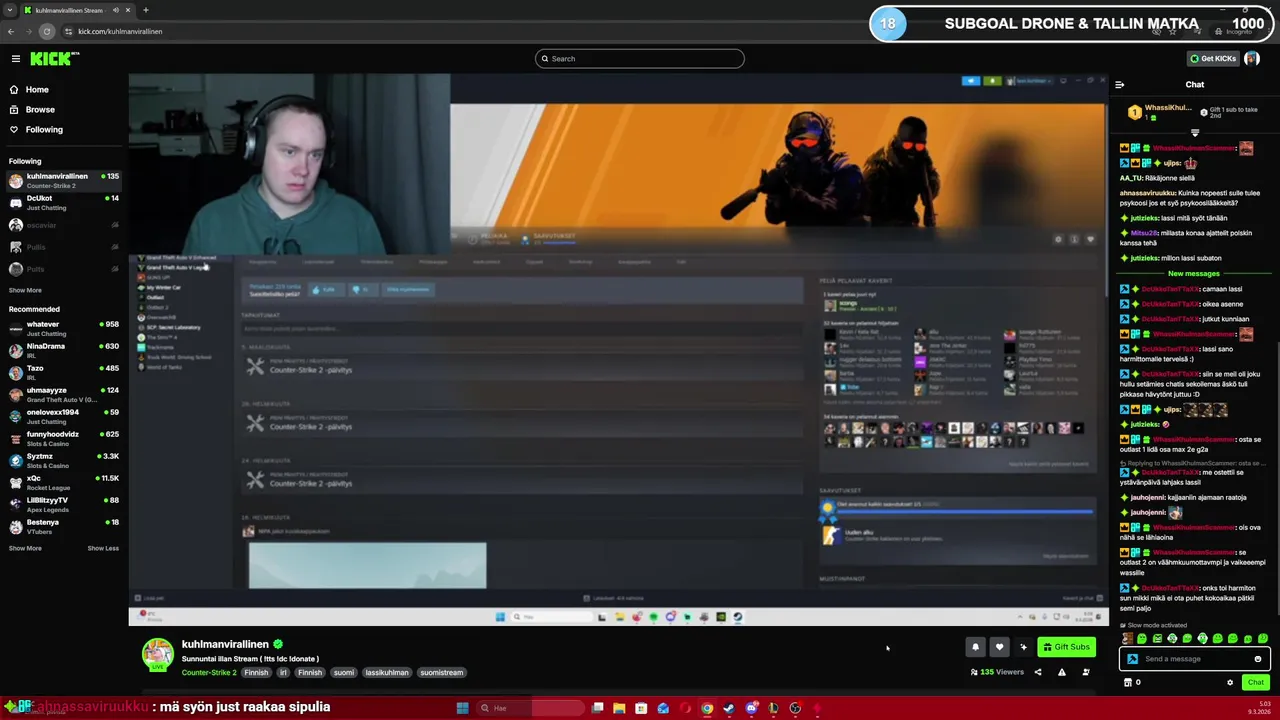1280x720 pixels.
Task: Open Discord from taskbar
Action: pos(751,708)
